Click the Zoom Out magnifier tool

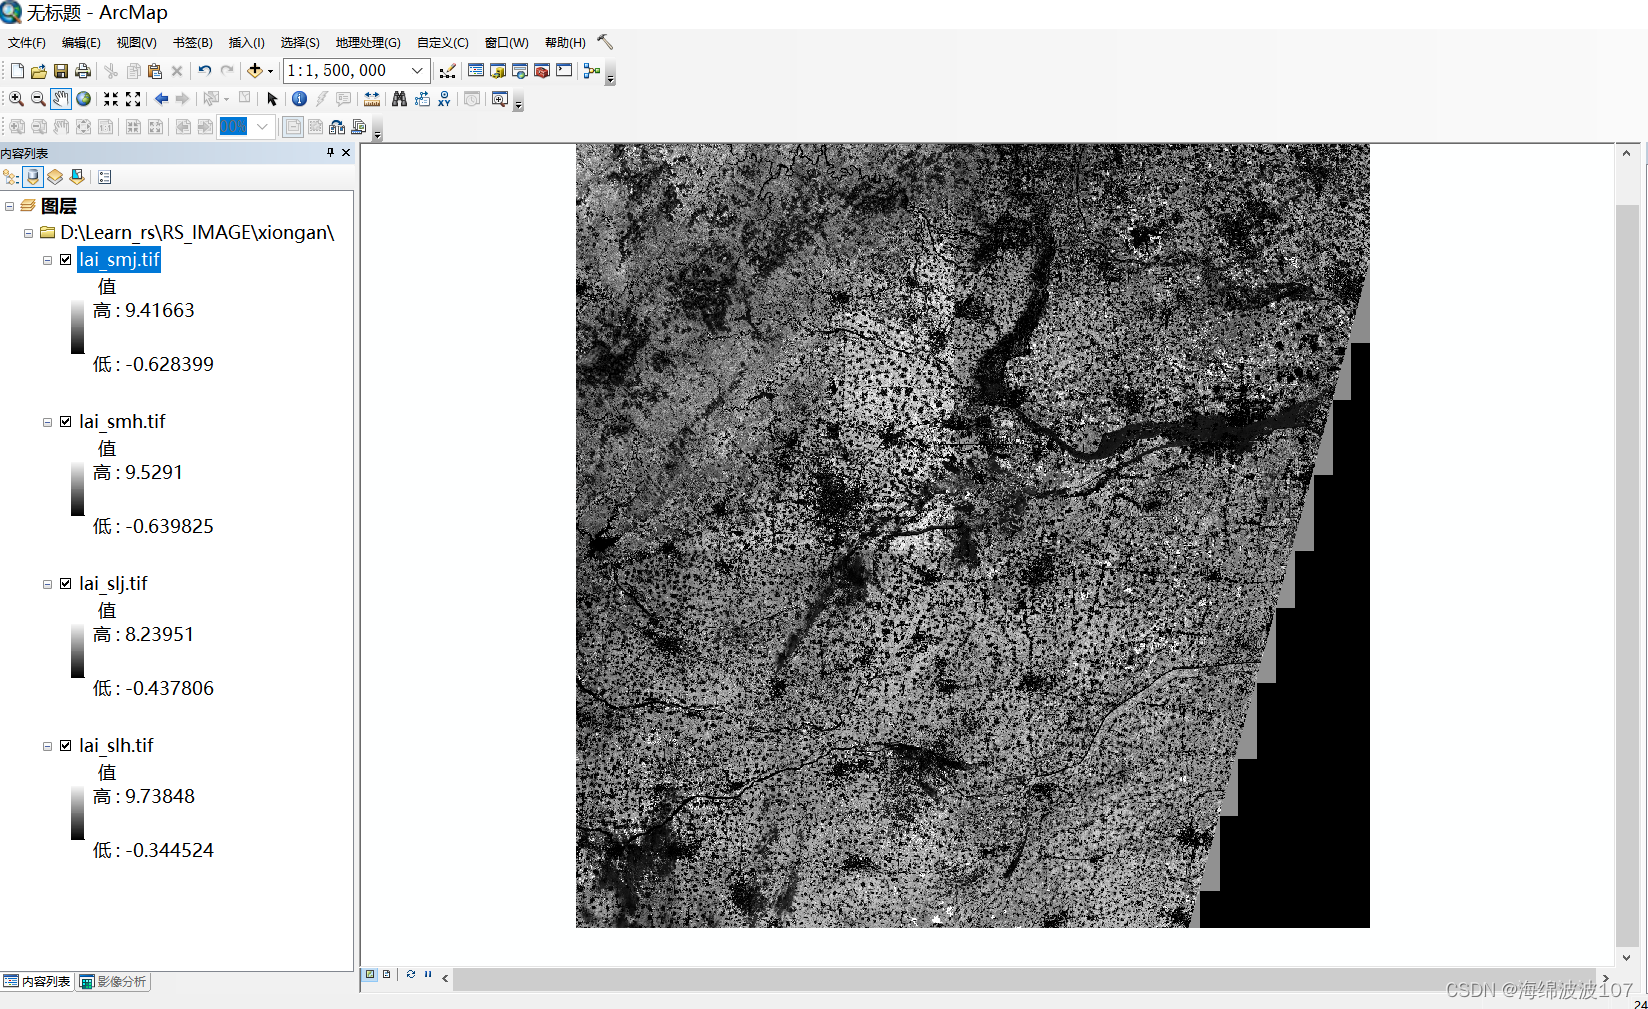pos(38,99)
